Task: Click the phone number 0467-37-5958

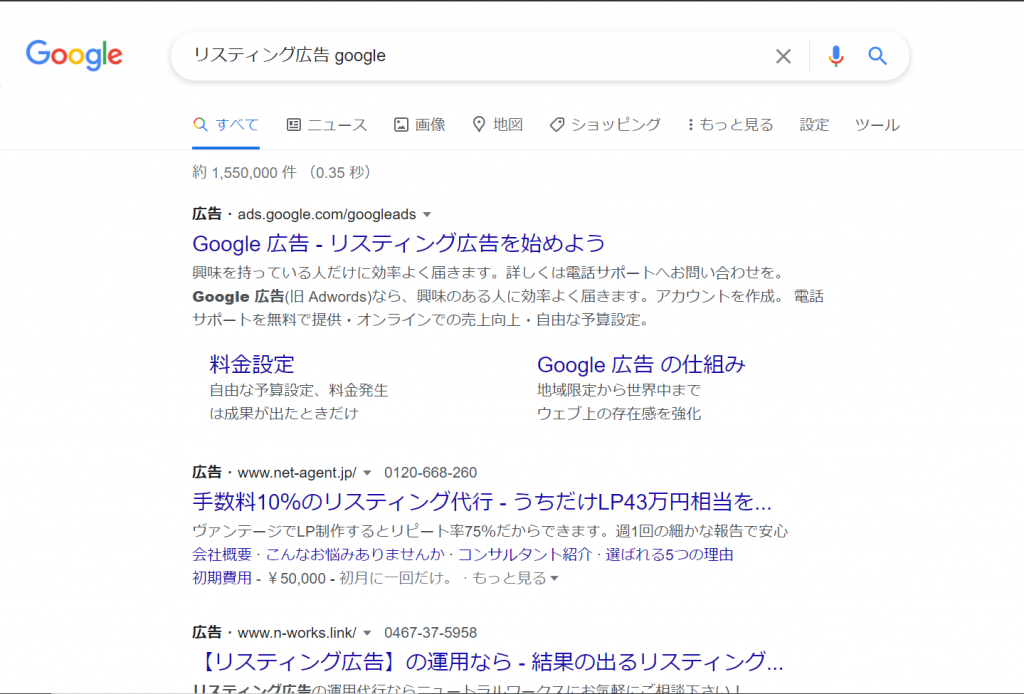Action: pos(430,633)
